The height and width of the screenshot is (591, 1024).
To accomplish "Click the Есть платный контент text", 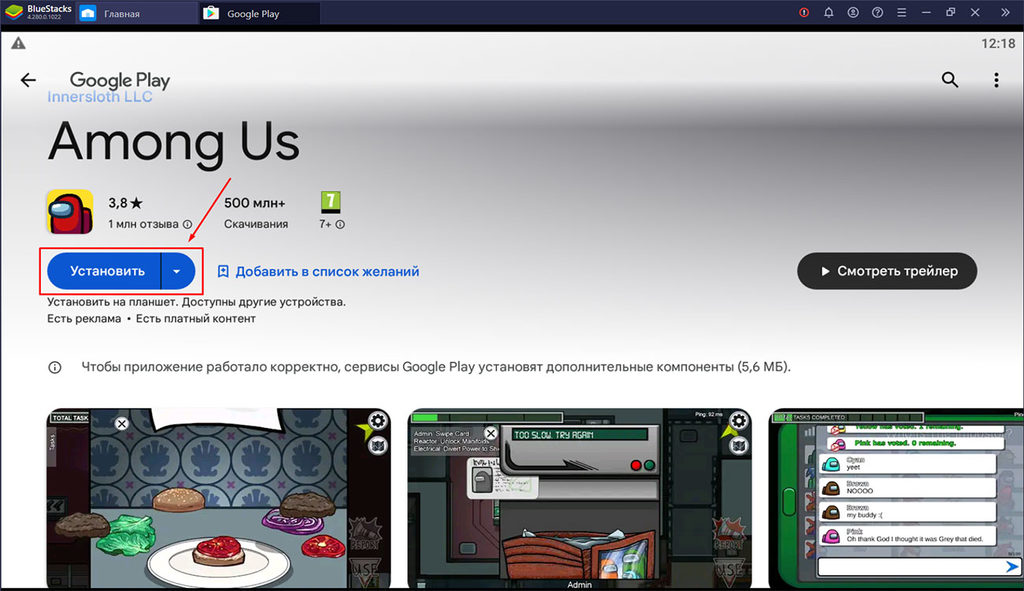I will [x=195, y=319].
